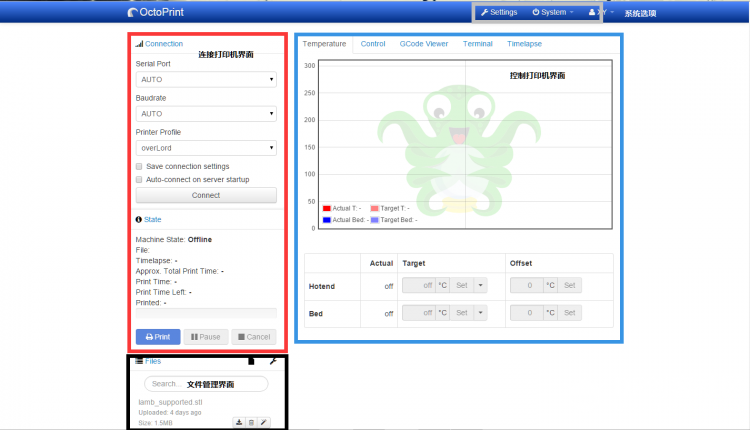Click the pink Target T legend swatch
Screen dimensions: 750x430
(x=375, y=209)
